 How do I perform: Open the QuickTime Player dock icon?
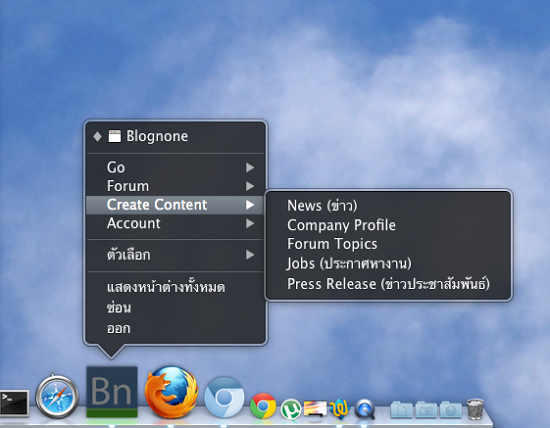pos(364,409)
